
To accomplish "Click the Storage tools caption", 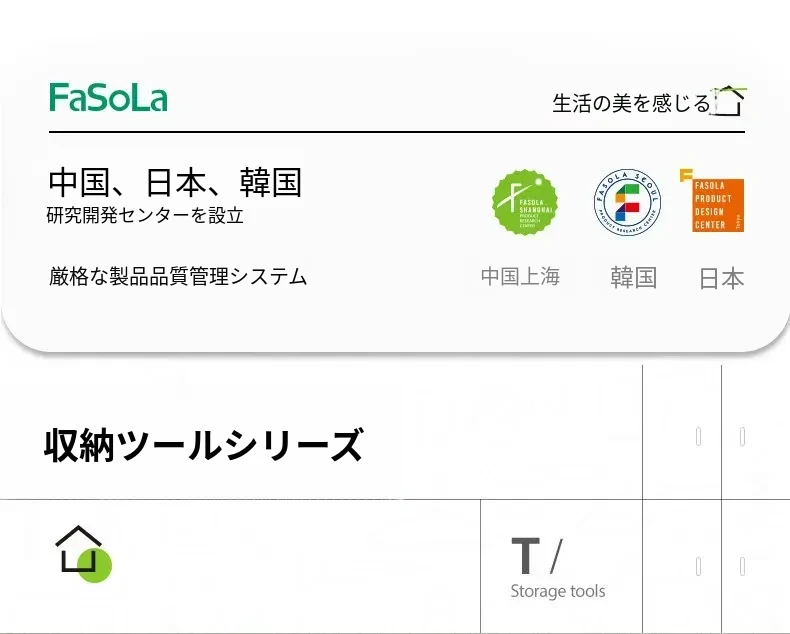I will [557, 591].
